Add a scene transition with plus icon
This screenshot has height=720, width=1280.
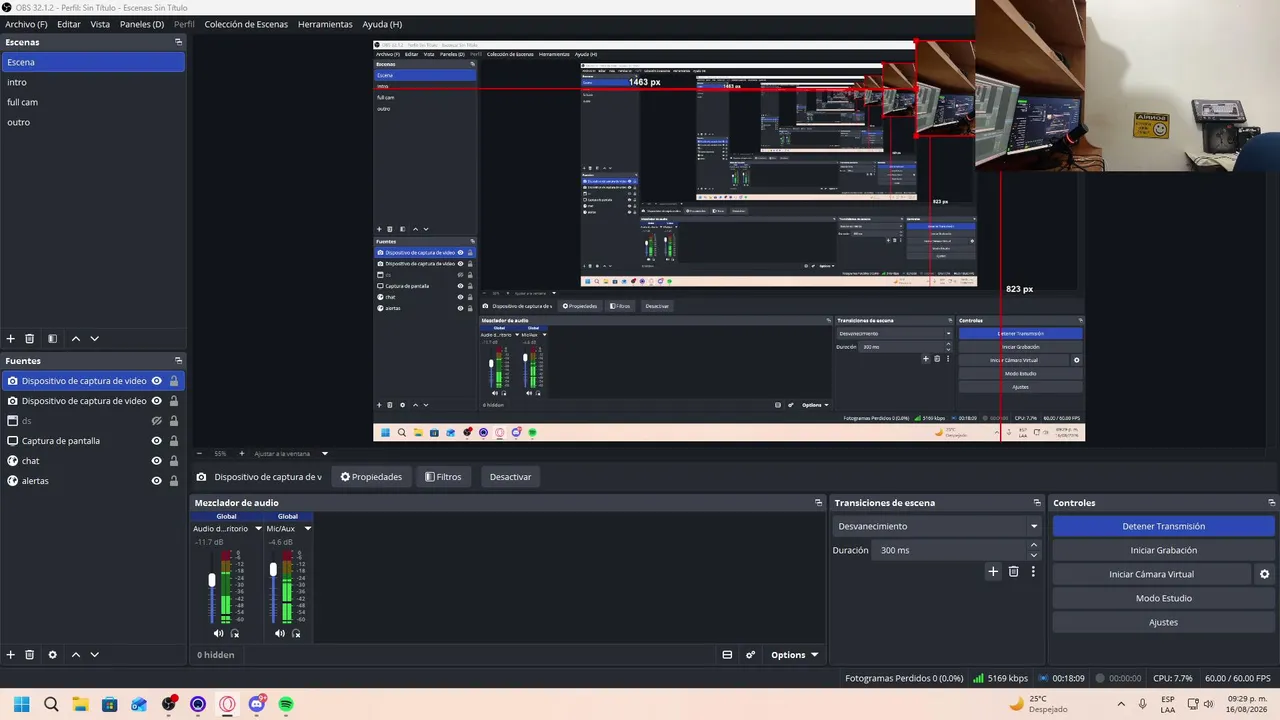point(993,572)
